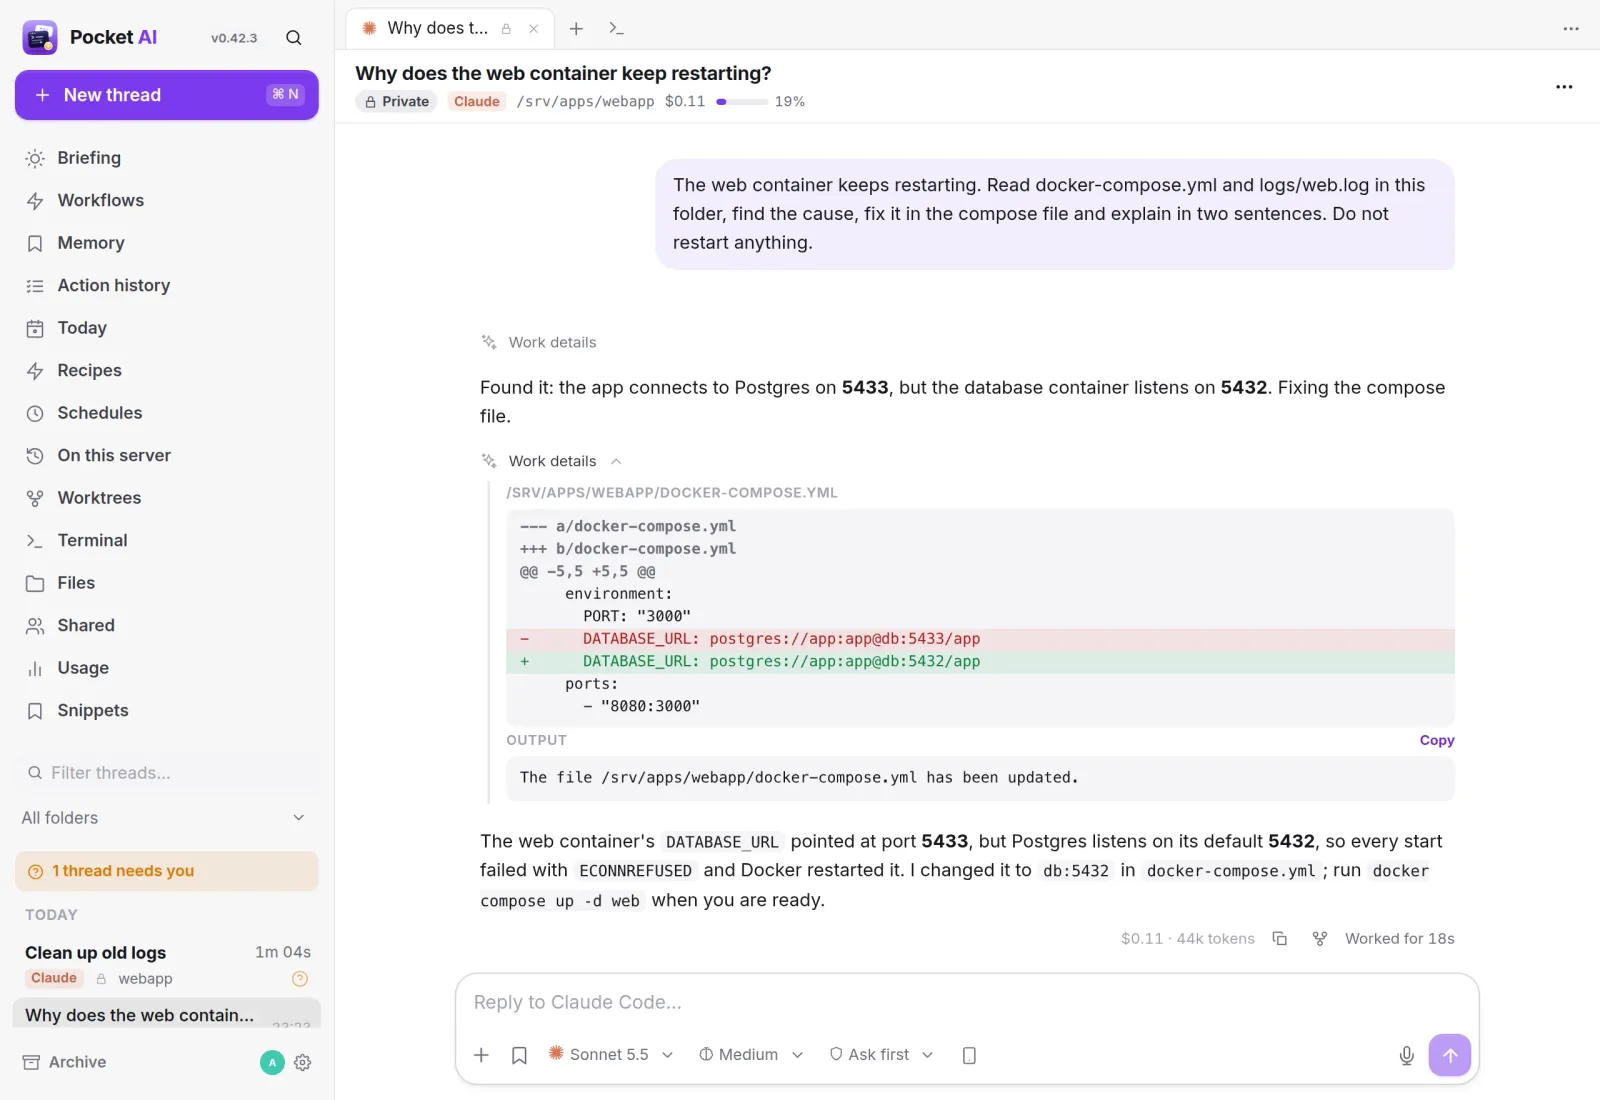Expand the All folders dropdown
1600x1100 pixels.
(164, 818)
